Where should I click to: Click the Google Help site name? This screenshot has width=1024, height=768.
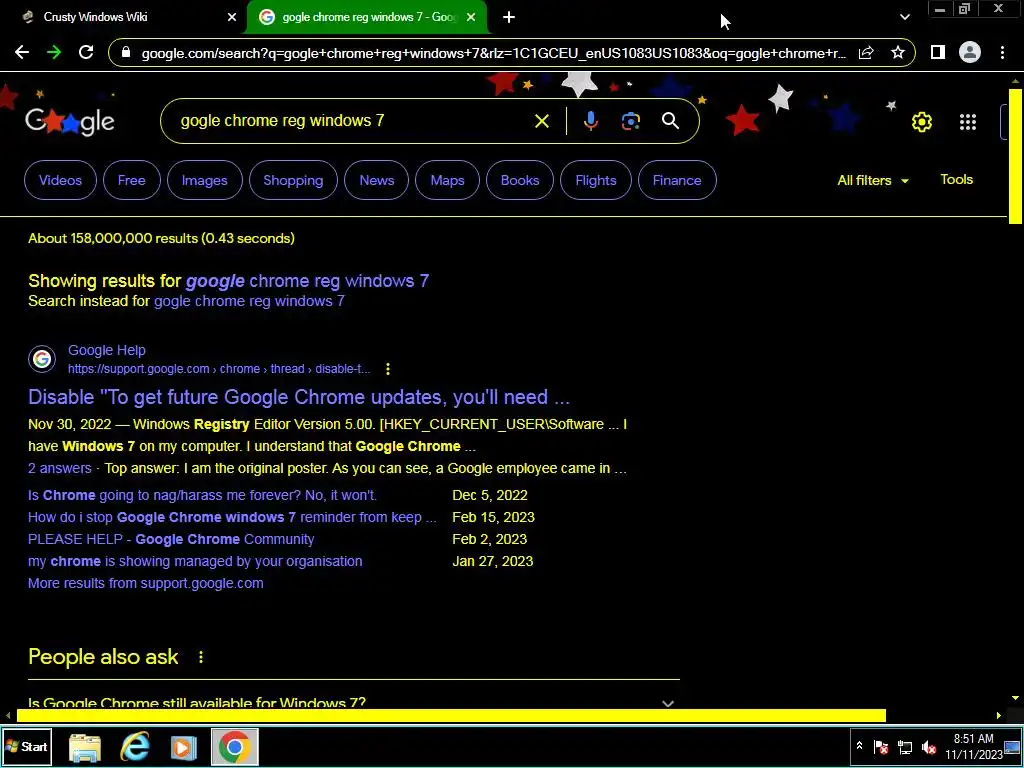pos(106,351)
